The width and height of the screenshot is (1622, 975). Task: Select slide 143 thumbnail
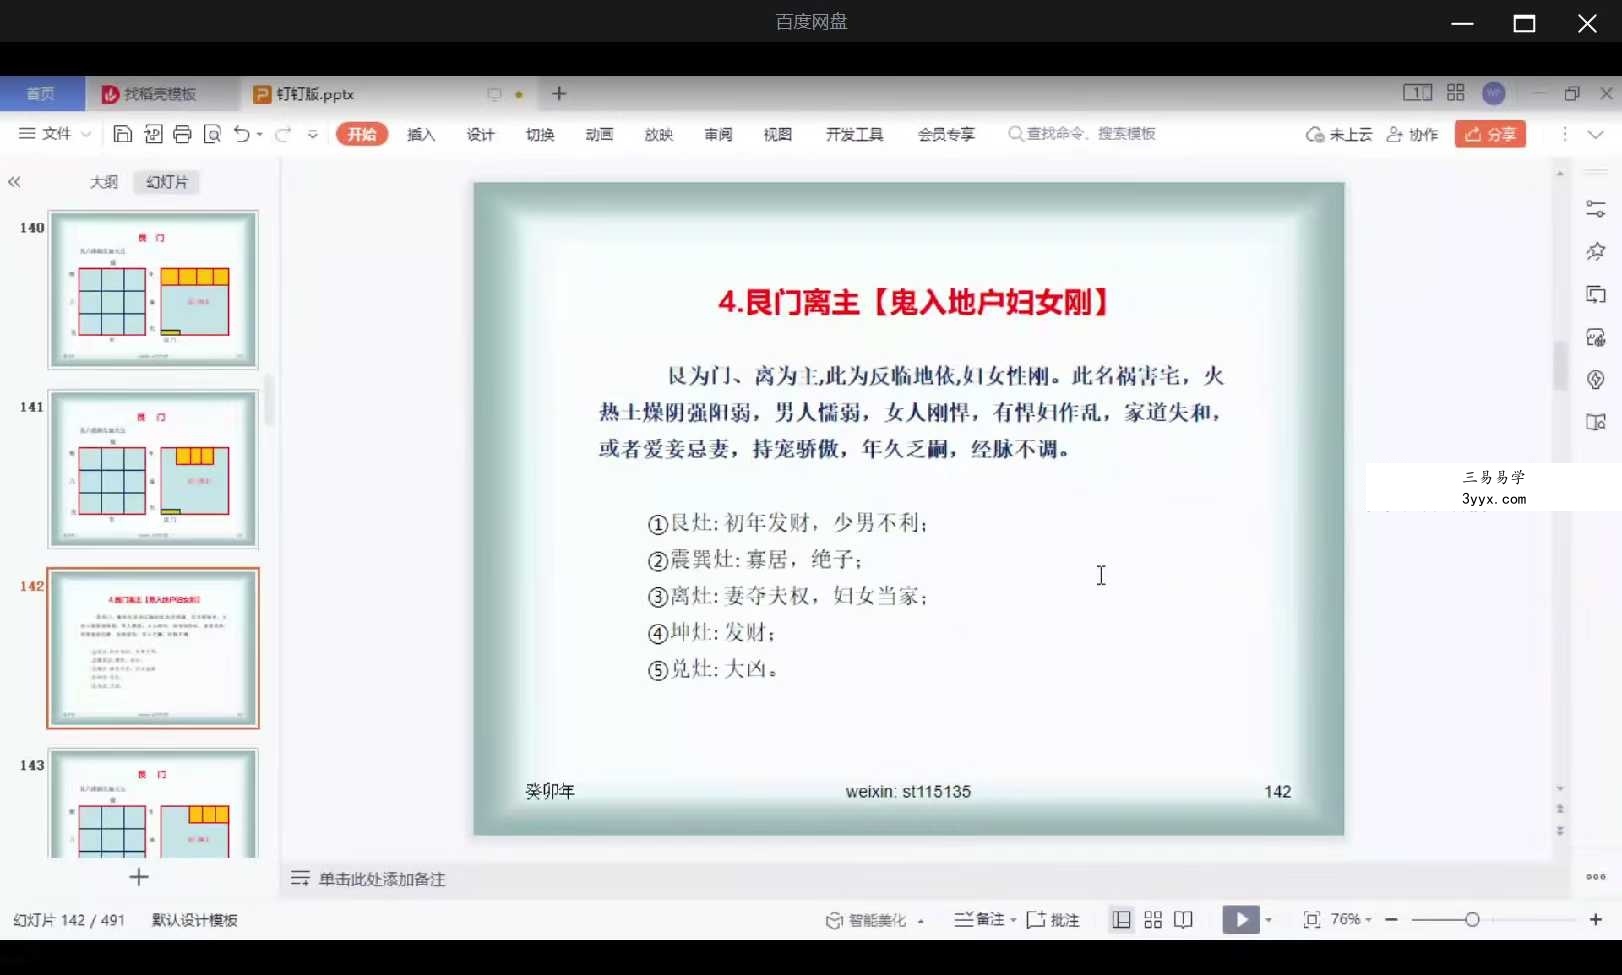(x=153, y=803)
